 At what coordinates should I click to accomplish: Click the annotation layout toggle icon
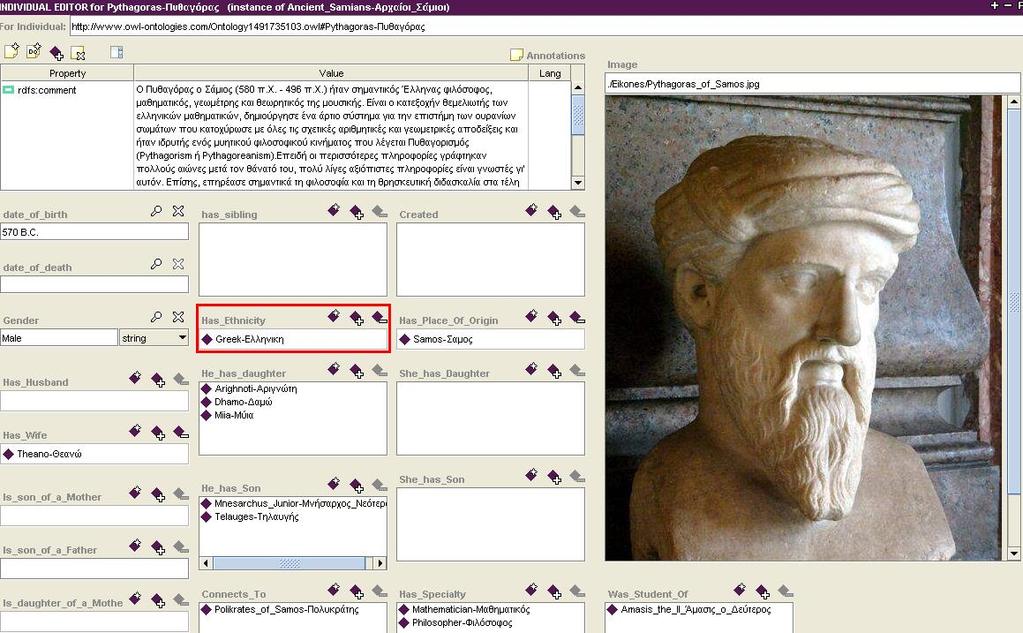click(117, 52)
